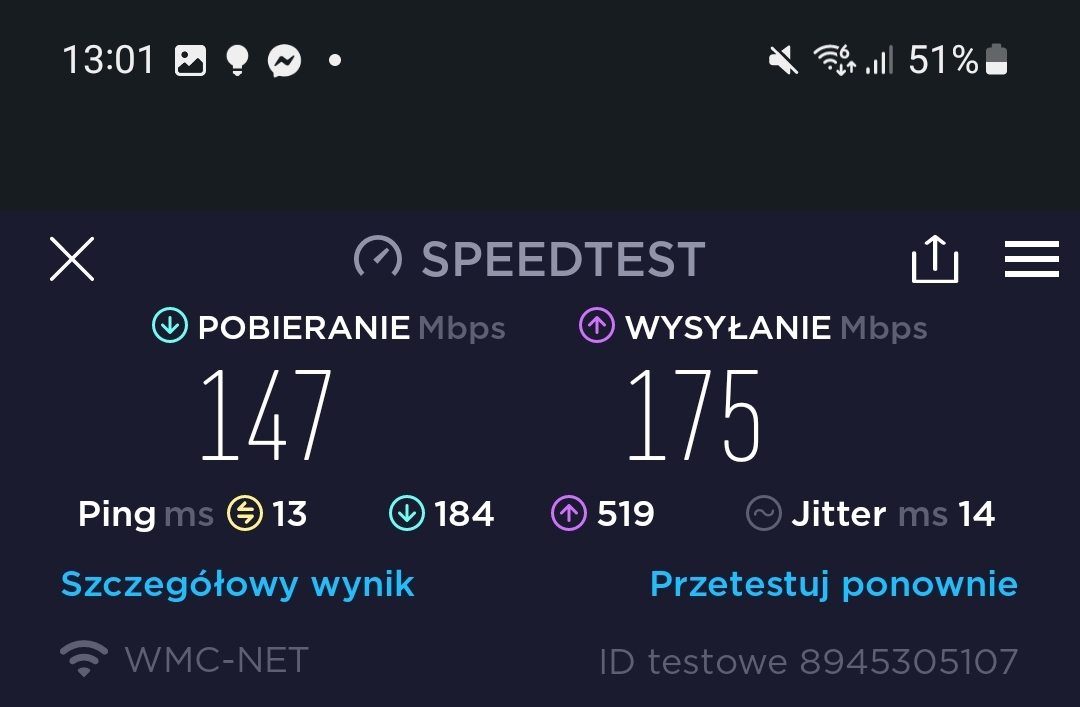Screen dimensions: 1080x707
Task: Open Szczegółowy wynik link
Action: pos(238,585)
